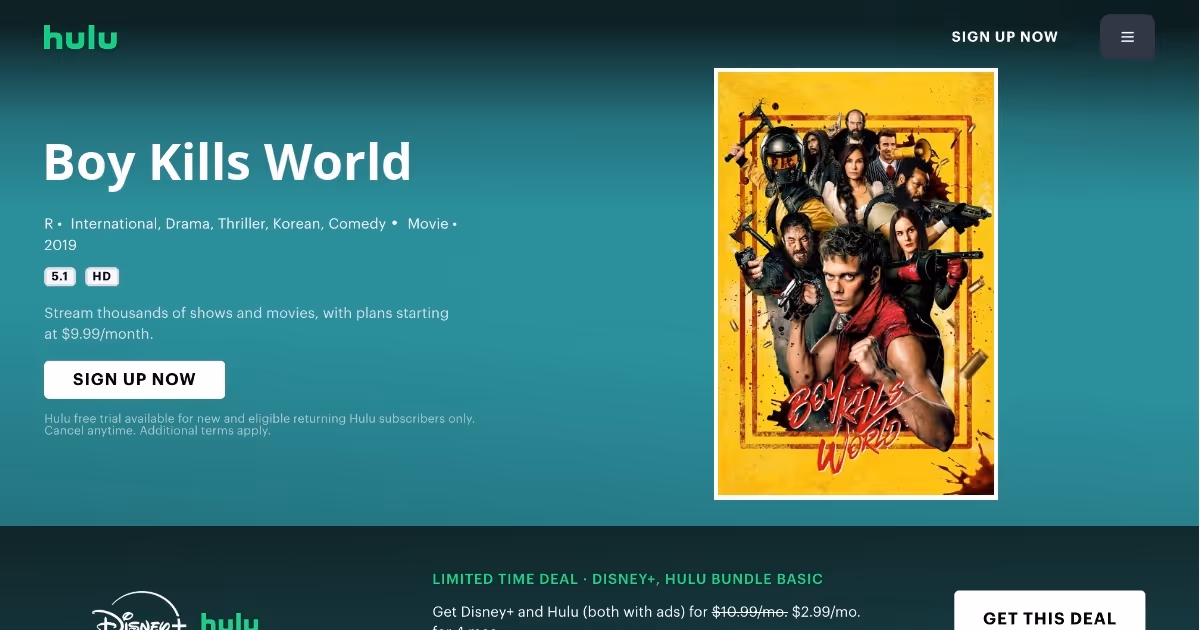The height and width of the screenshot is (630, 1200).
Task: Click the $2.99/mo. deal price
Action: click(x=826, y=611)
